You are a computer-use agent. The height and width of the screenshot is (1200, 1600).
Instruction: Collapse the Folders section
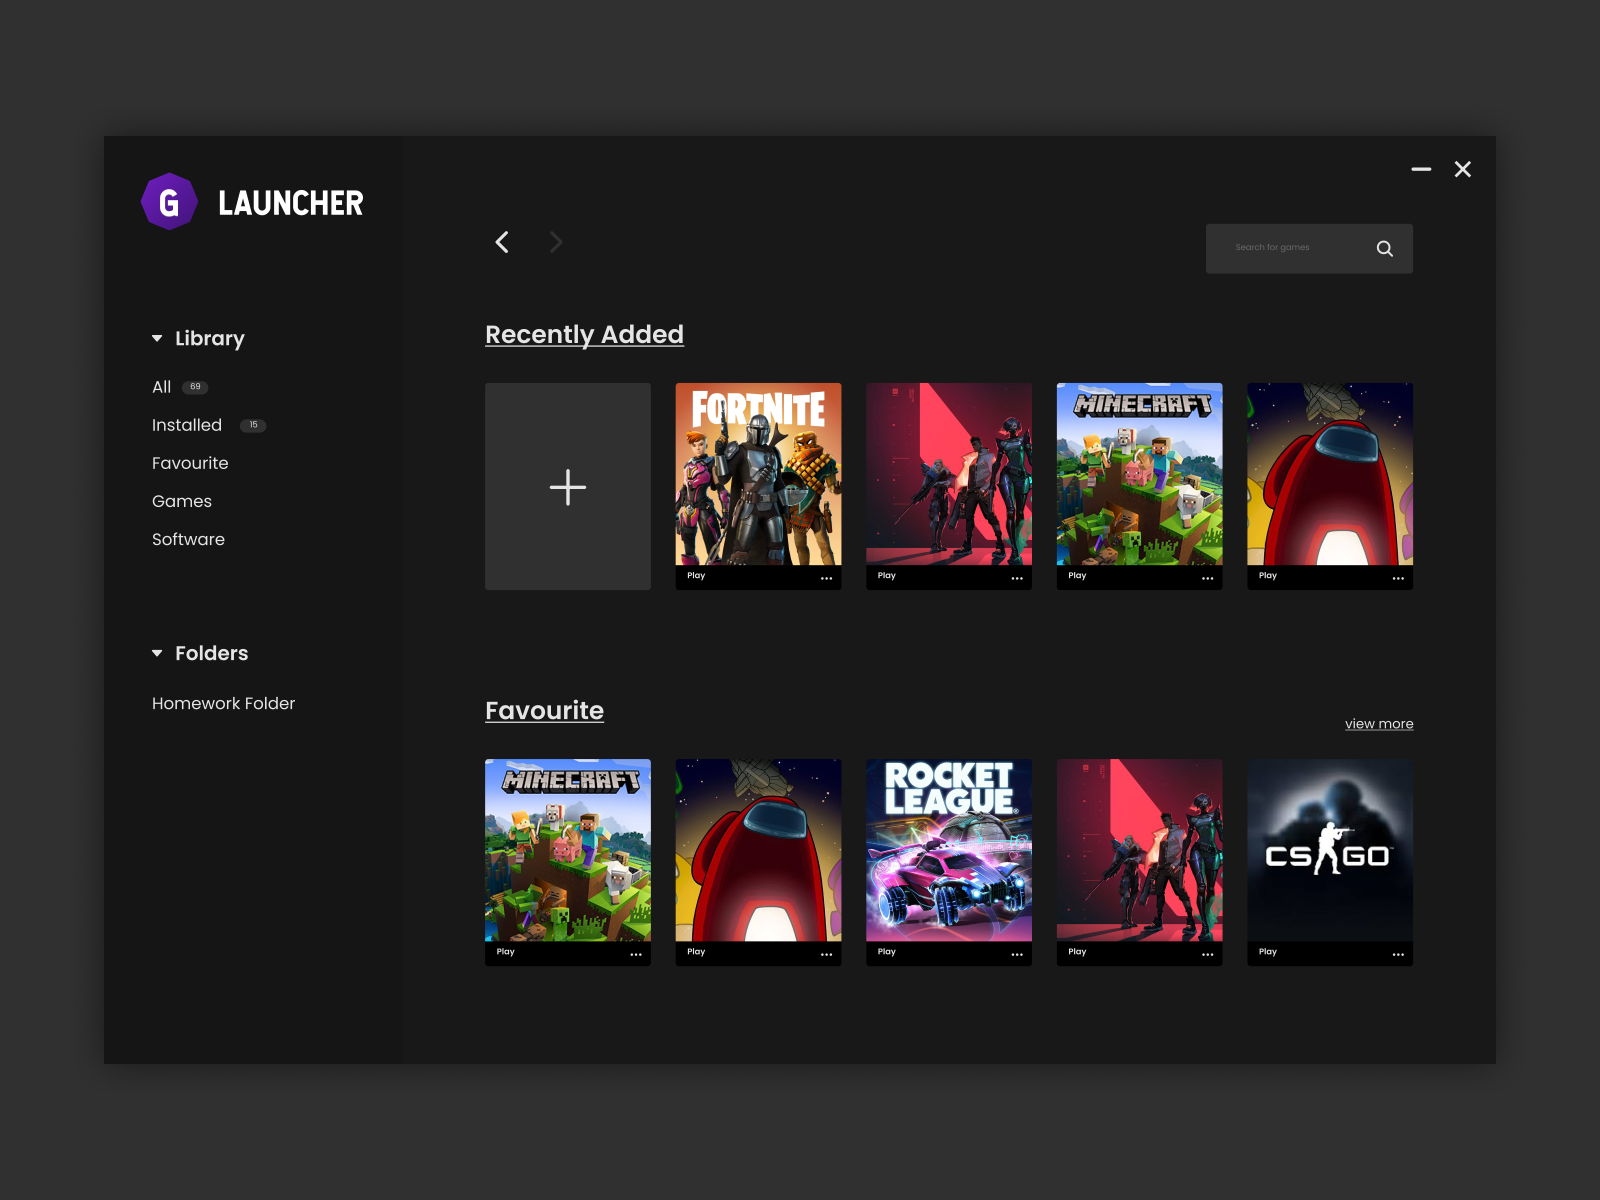[157, 653]
